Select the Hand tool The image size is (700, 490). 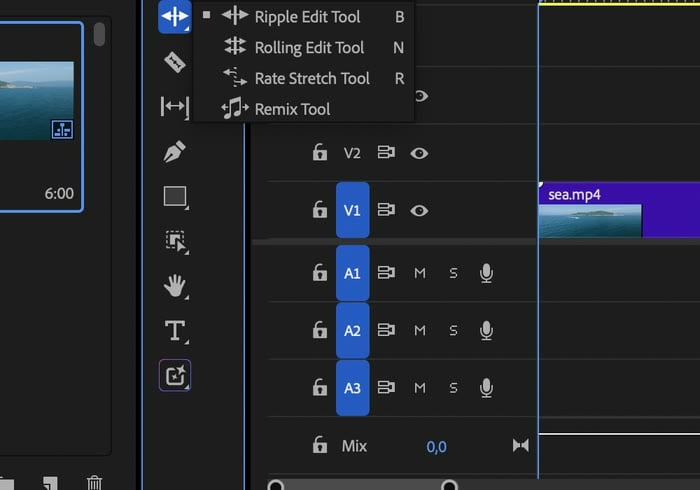click(x=175, y=286)
